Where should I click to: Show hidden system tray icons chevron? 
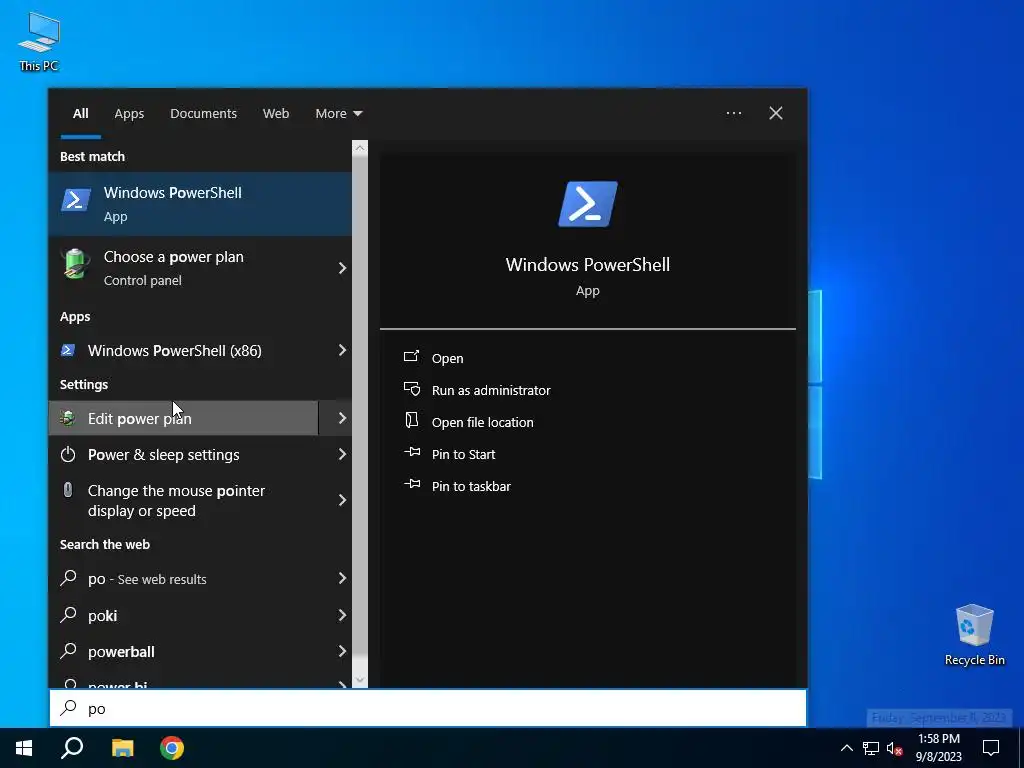(x=846, y=748)
